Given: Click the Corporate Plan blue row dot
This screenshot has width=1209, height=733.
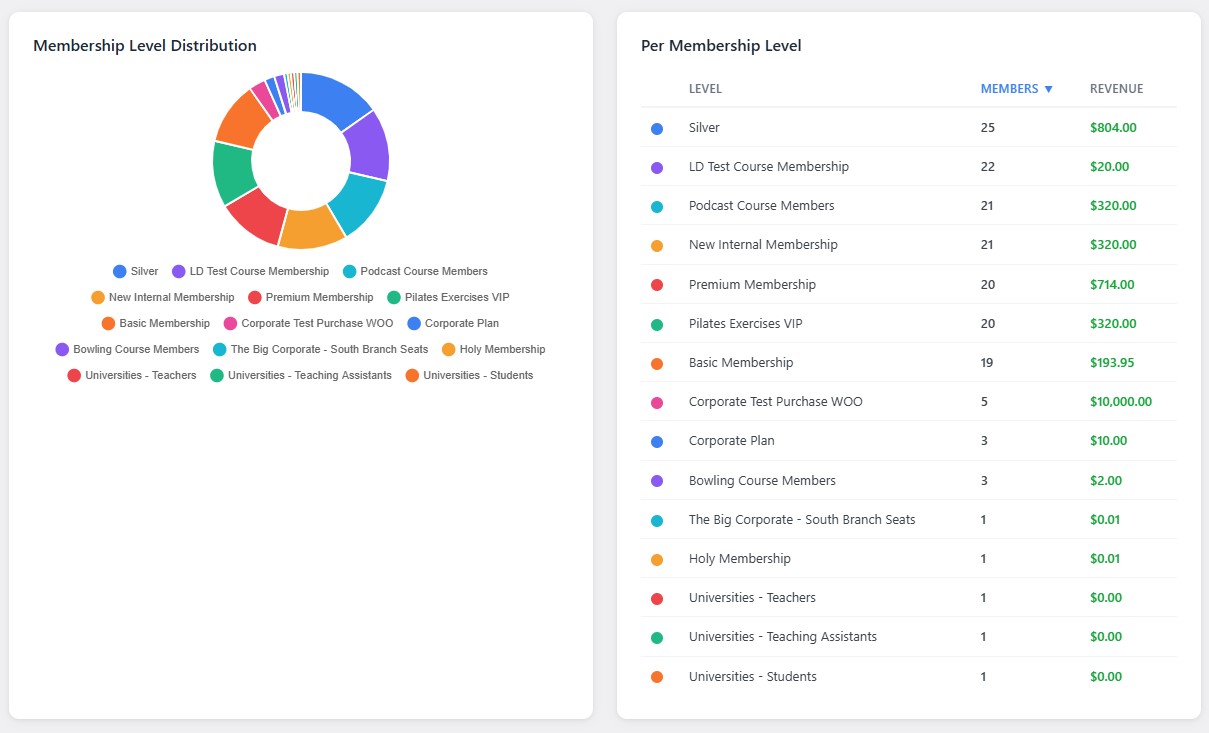Looking at the screenshot, I should [657, 442].
